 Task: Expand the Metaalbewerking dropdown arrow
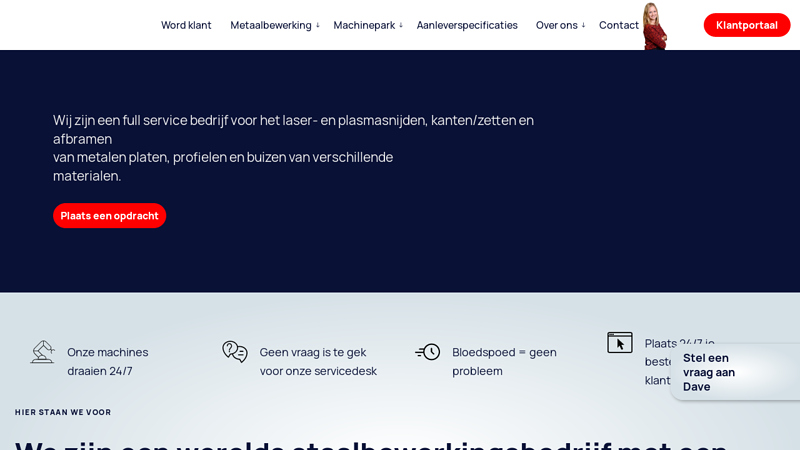[317, 25]
